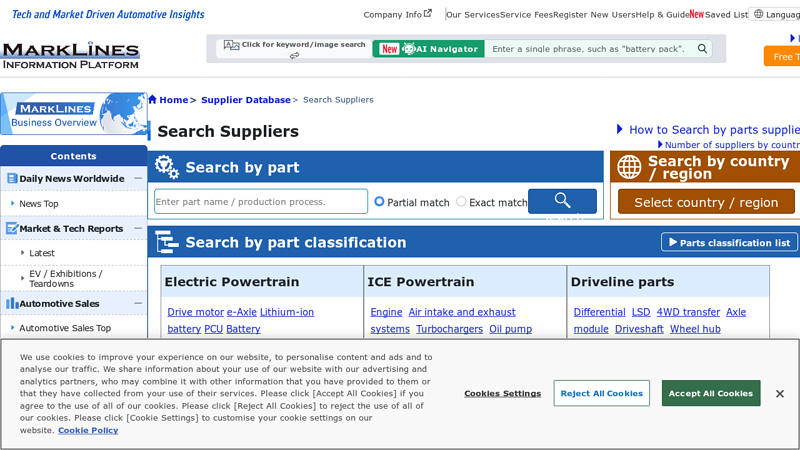Screen dimensions: 800x450
Task: Select the Exact match radio button
Action: 461,202
